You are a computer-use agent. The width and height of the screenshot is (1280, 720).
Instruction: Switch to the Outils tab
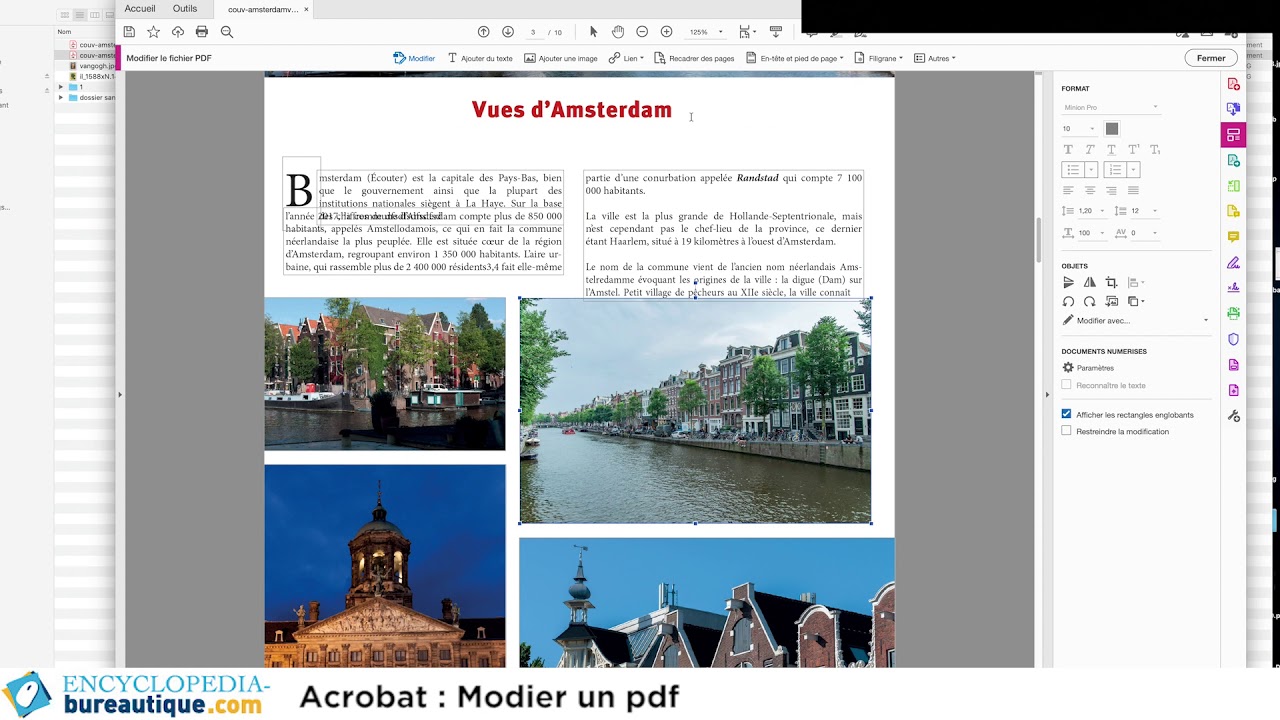point(185,9)
